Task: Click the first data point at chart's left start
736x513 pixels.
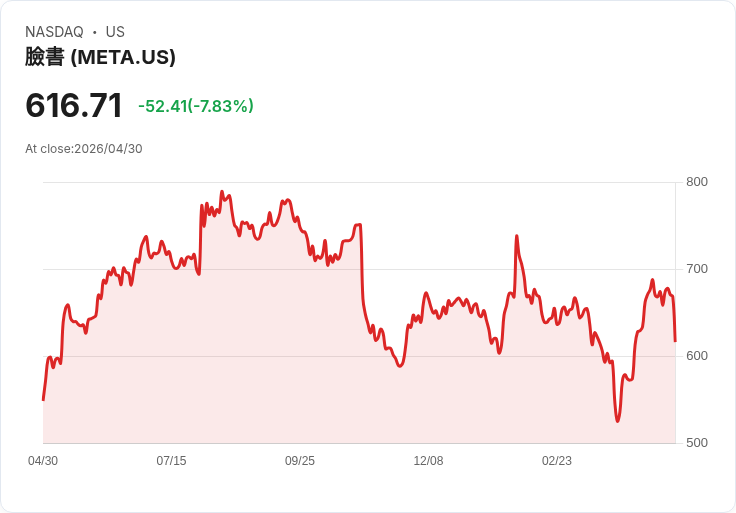Action: (x=43, y=400)
